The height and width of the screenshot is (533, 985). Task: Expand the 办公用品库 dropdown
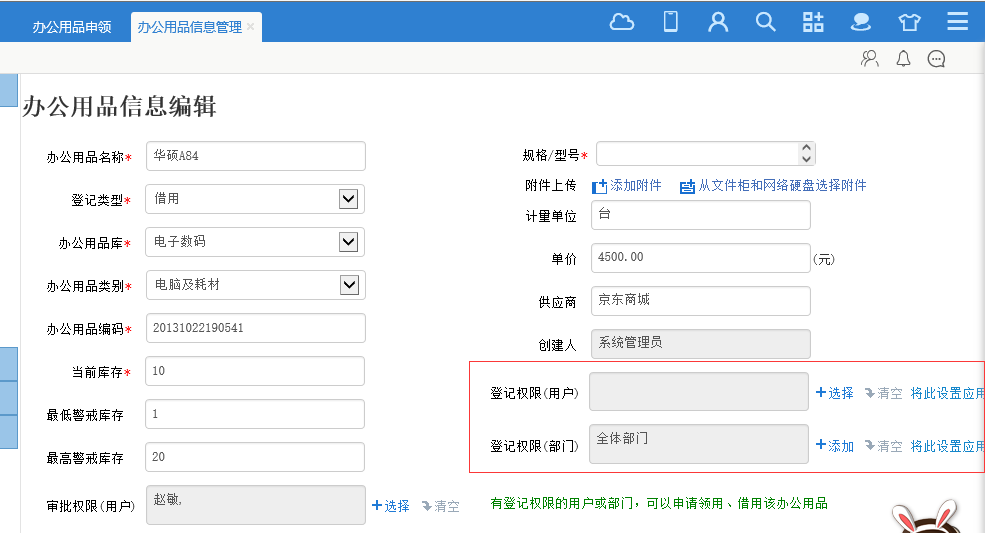(348, 242)
